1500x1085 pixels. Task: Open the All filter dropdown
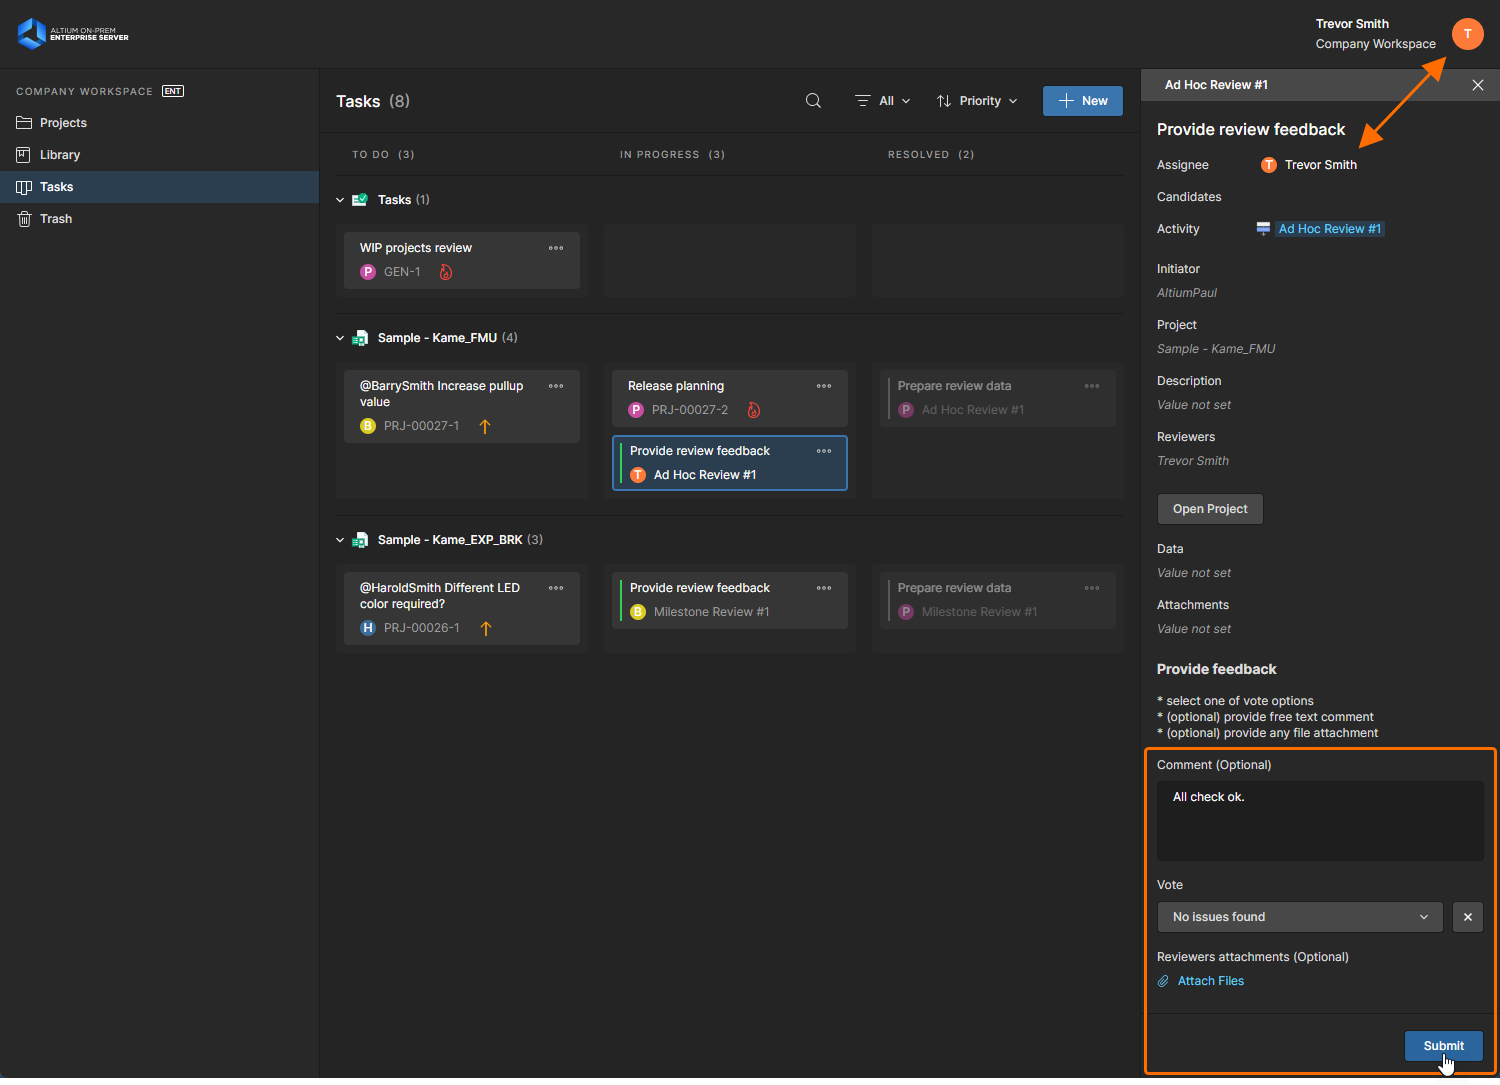[x=883, y=101]
